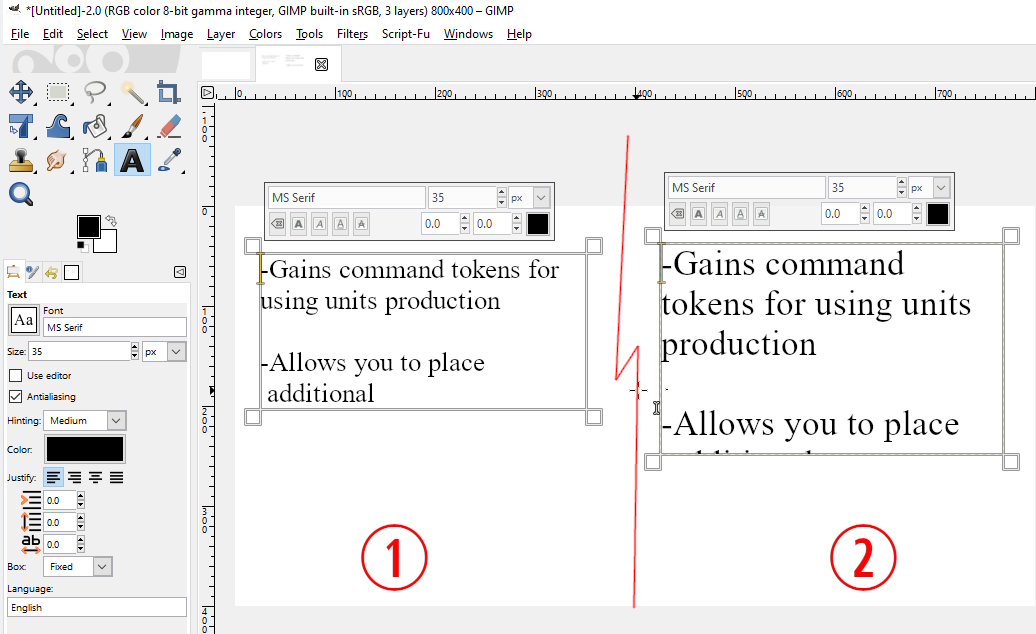The height and width of the screenshot is (634, 1036).
Task: Open the Images dock tab
Action: [x=71, y=272]
